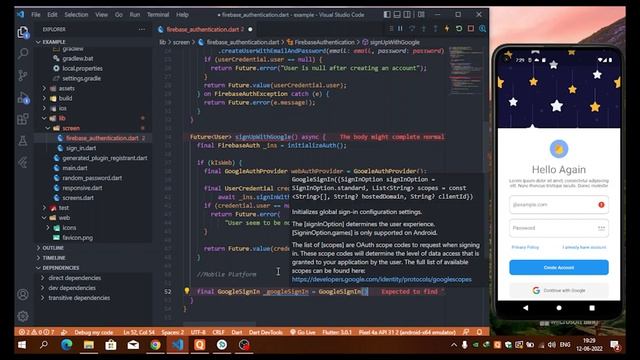Viewport: 640px width, 360px height.
Task: Open the Run and Debug view
Action: point(23,98)
